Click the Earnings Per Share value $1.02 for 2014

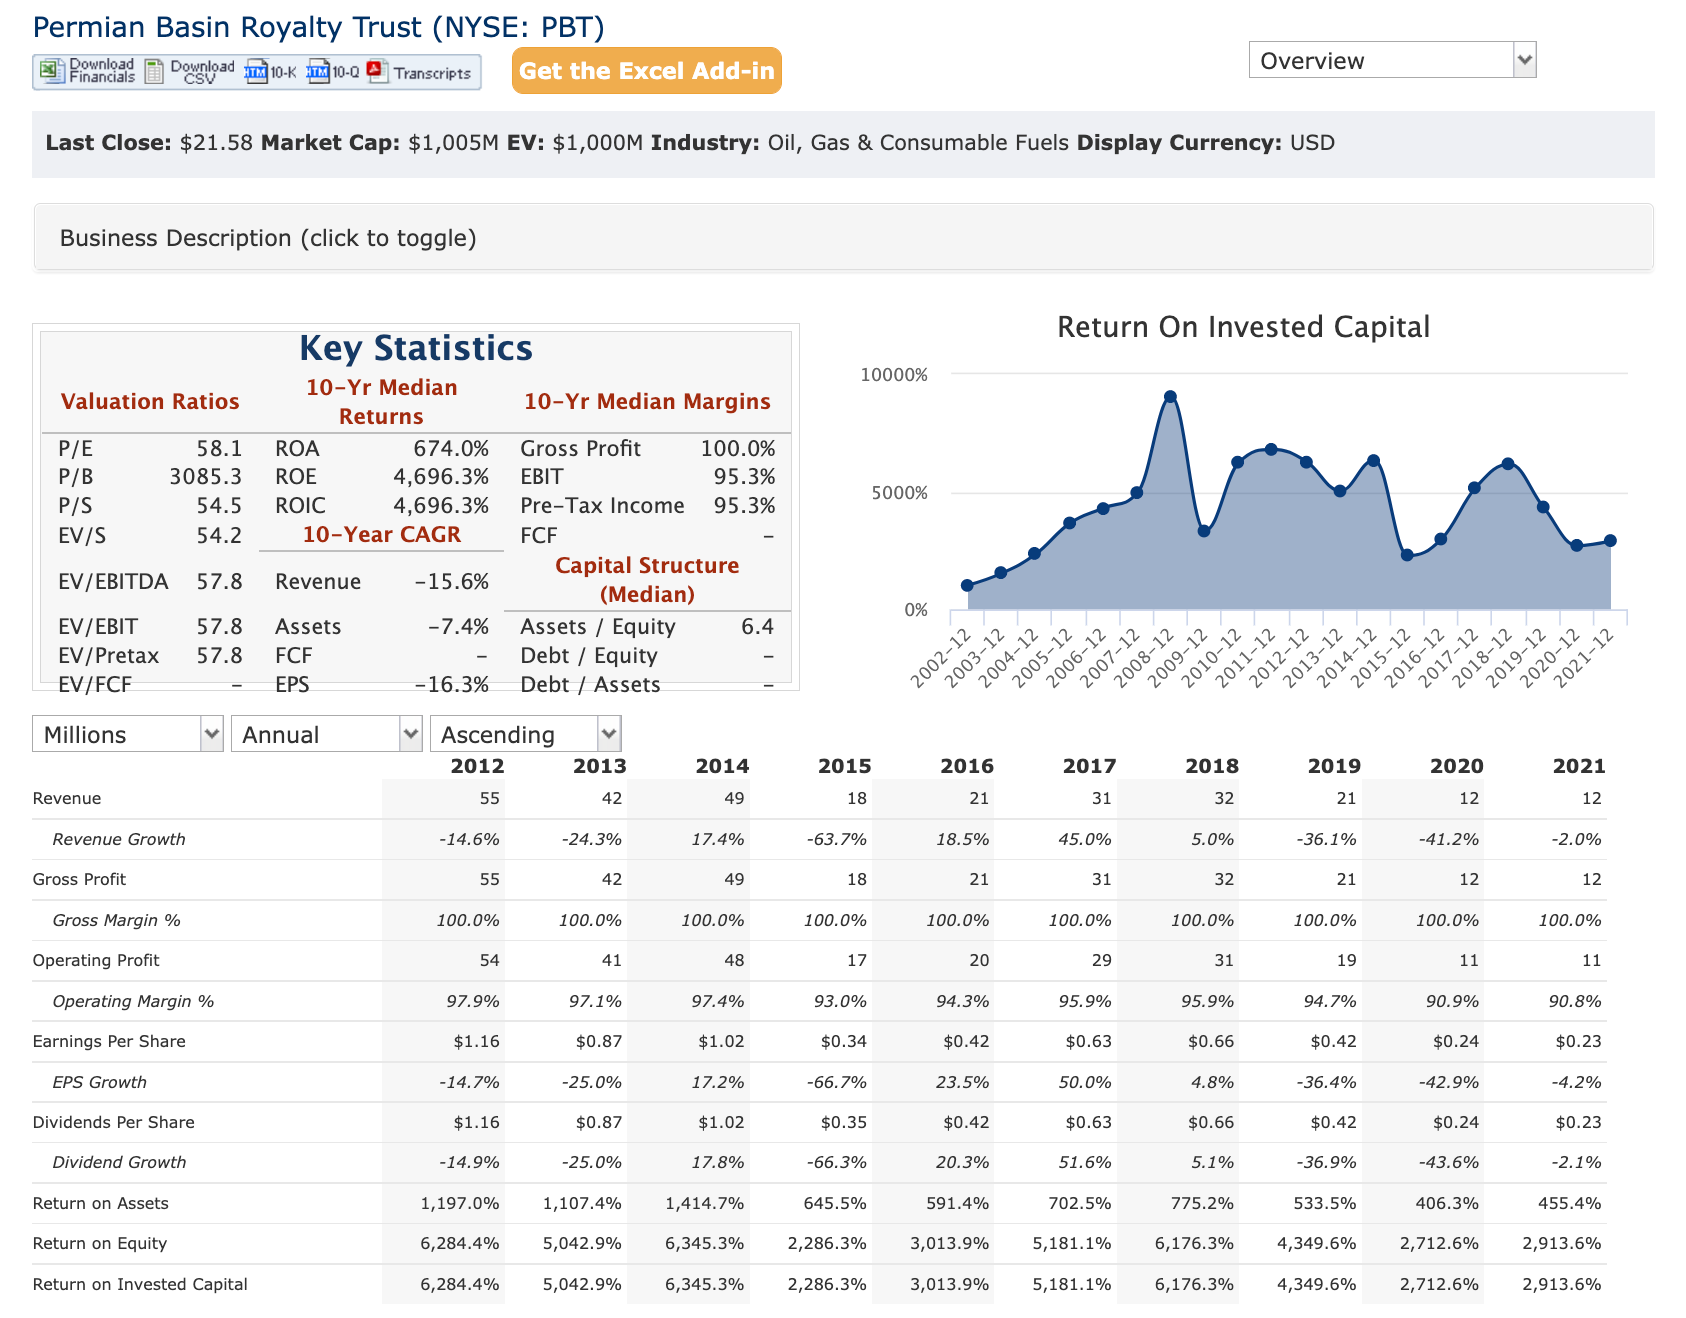click(x=721, y=1041)
